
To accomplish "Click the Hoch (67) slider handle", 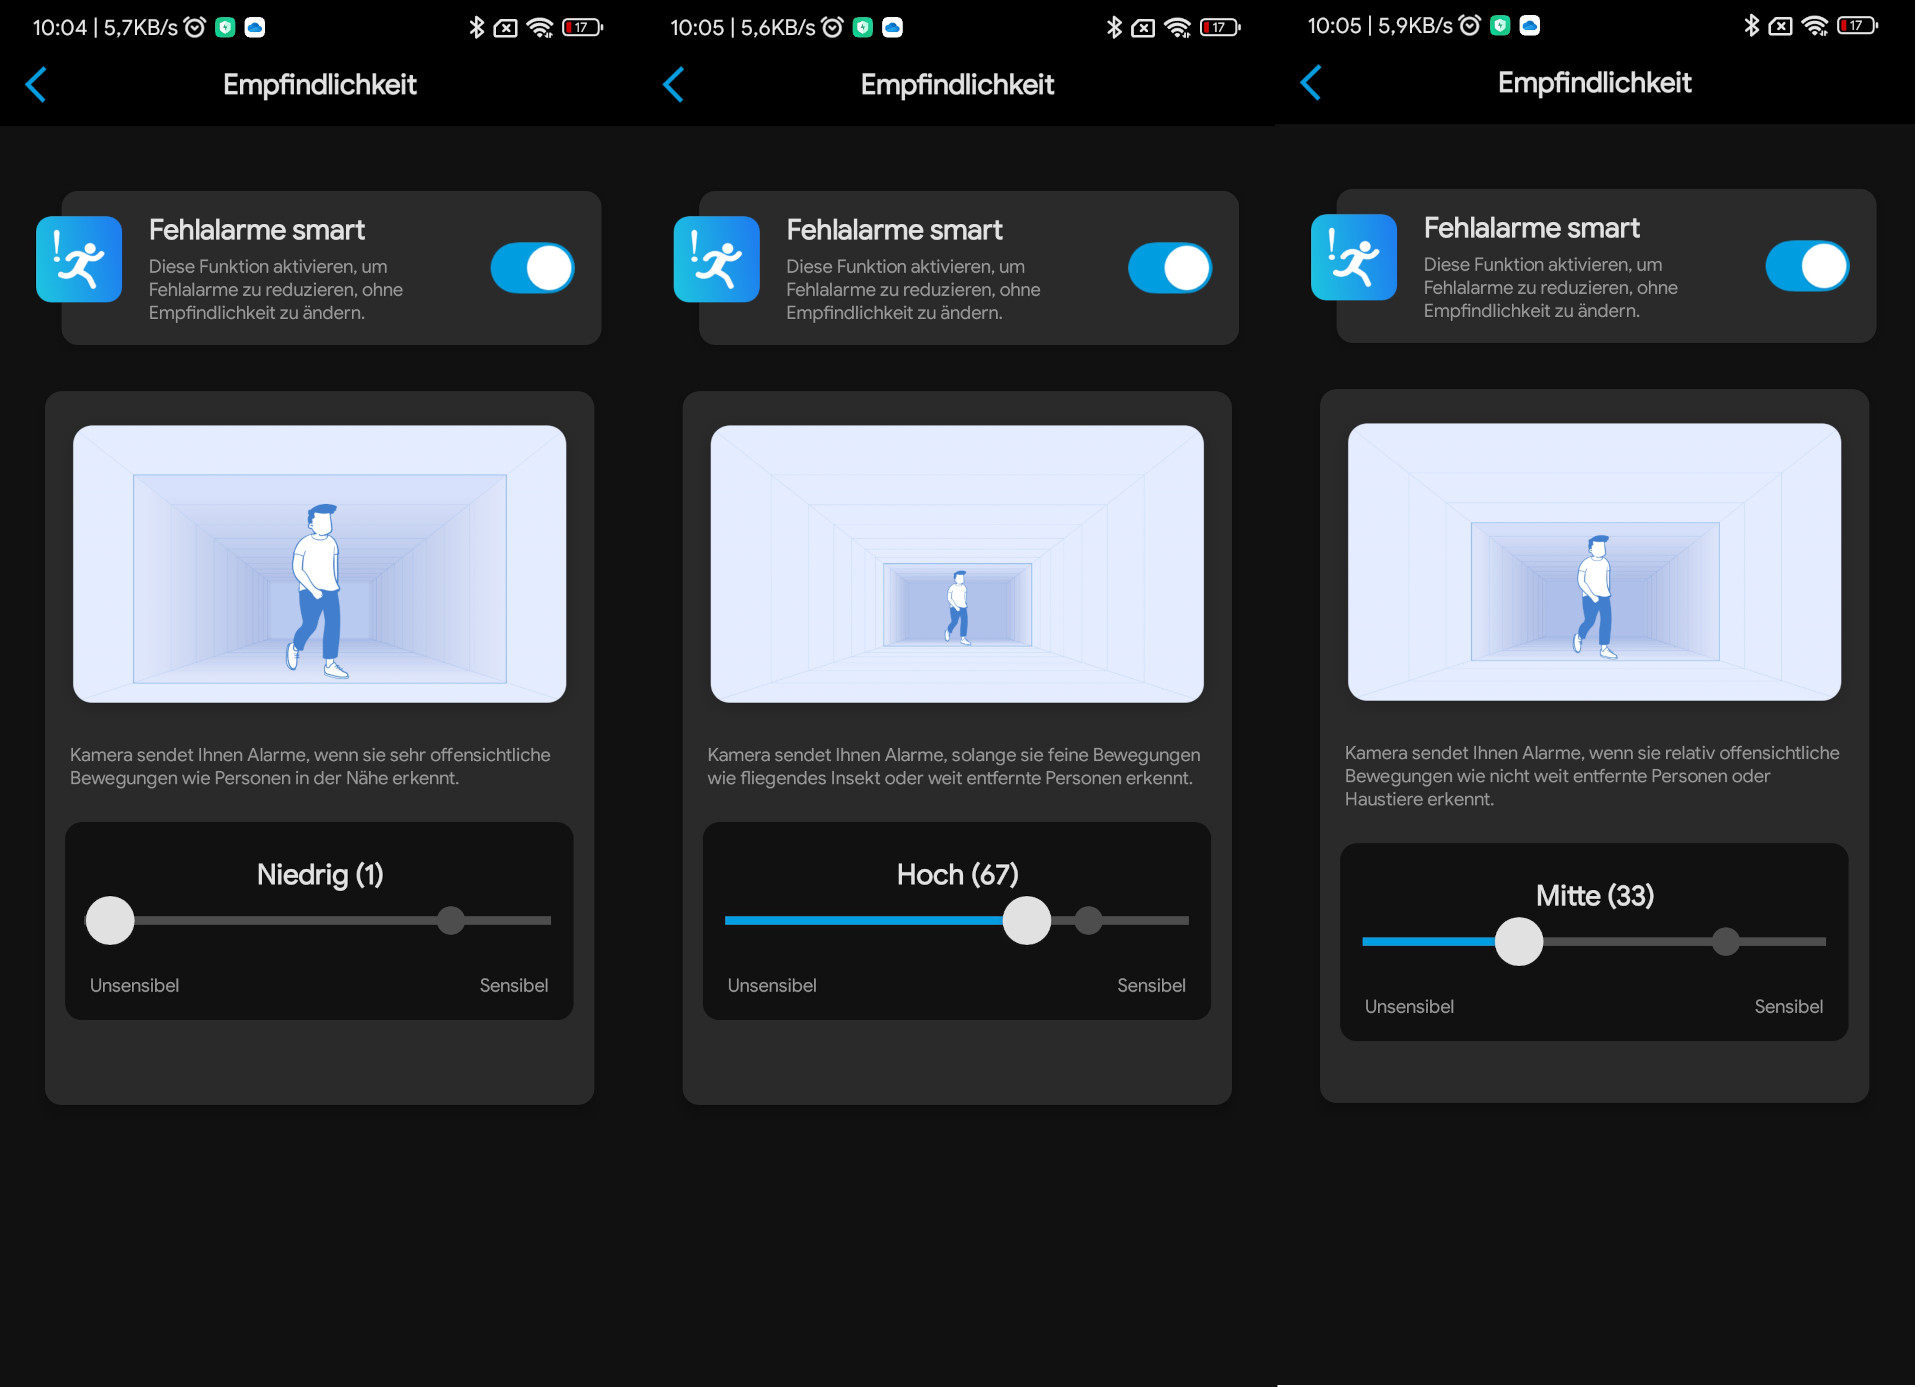I will pos(1026,920).
